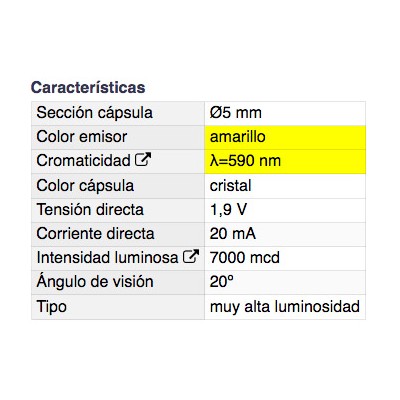Click the Color emisor row label
The image size is (400, 400).
[x=82, y=137]
